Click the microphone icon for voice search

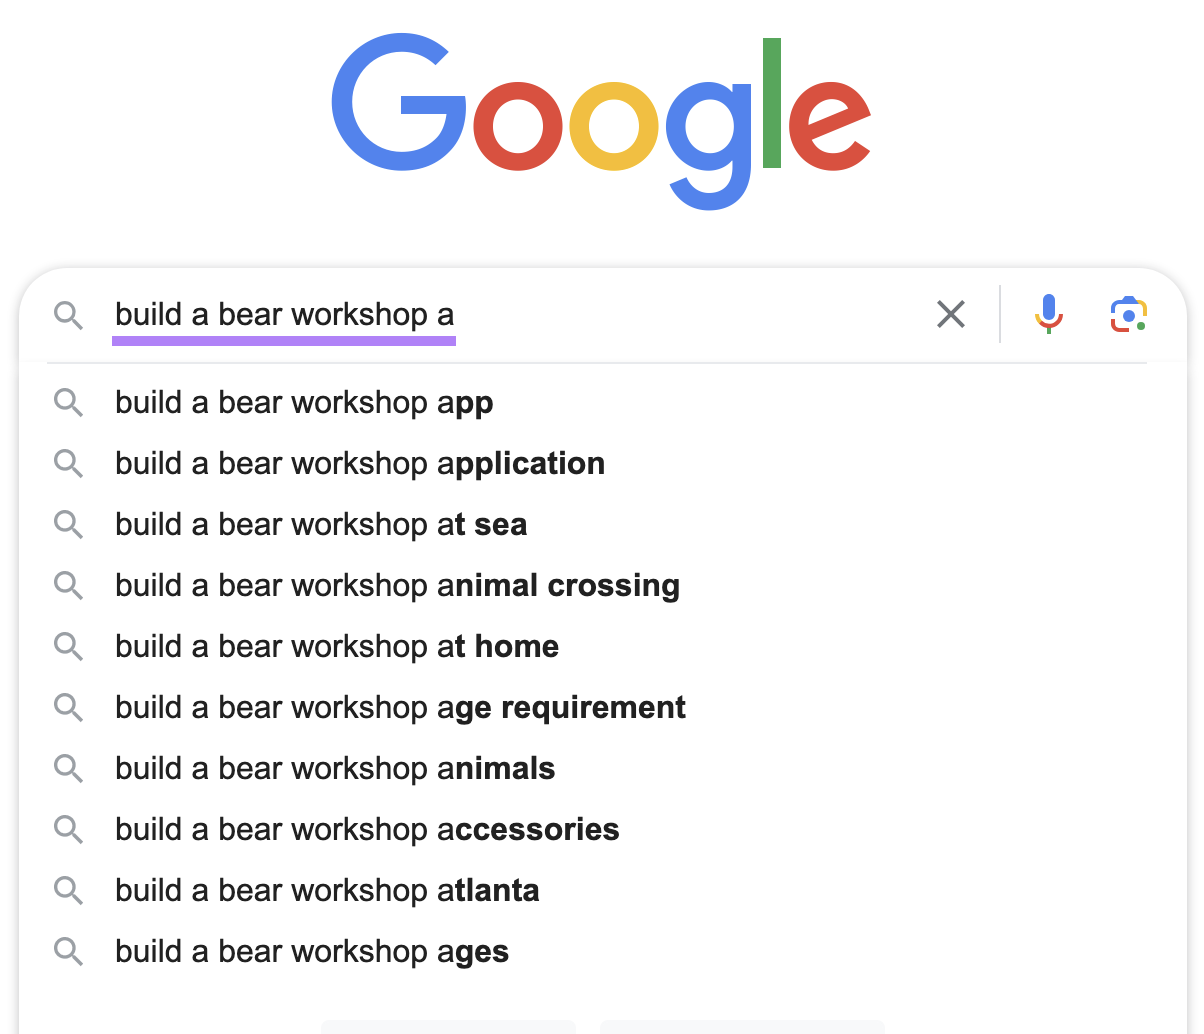1049,314
